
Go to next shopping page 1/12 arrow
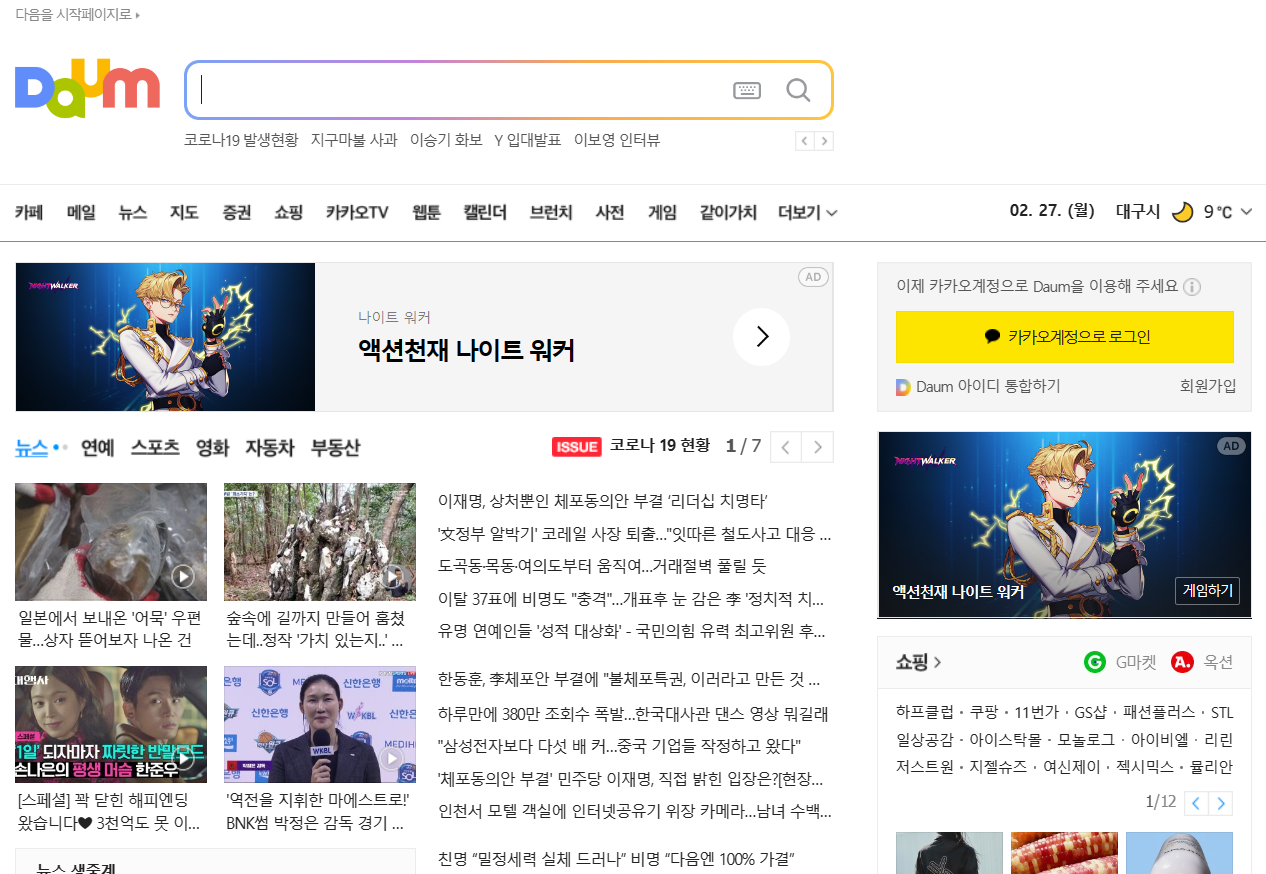pyautogui.click(x=1221, y=802)
